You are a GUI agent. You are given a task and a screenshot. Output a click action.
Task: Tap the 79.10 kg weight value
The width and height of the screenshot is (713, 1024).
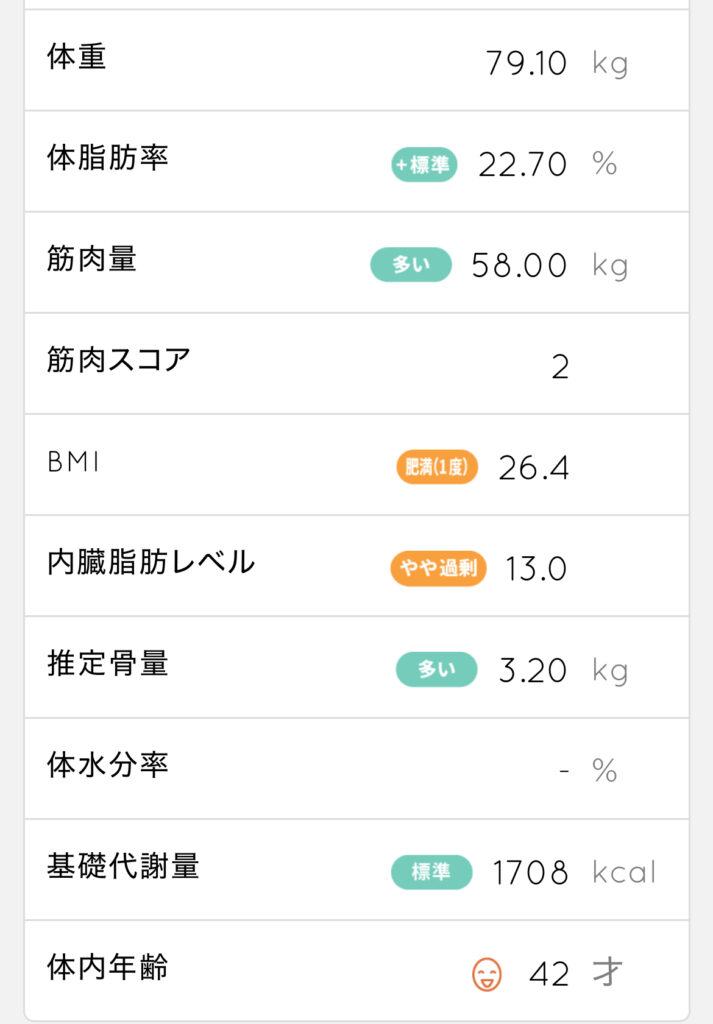(557, 64)
